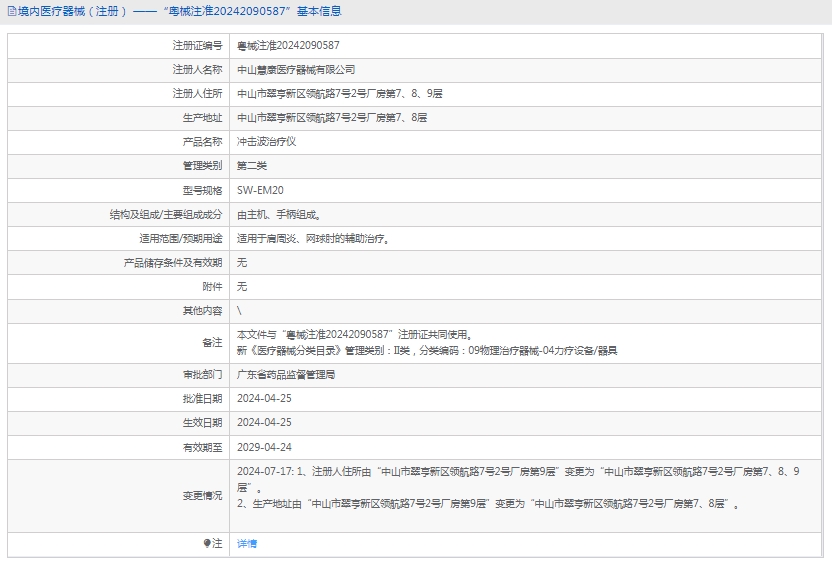Click the 批准日期 row label
Viewport: 832px width, 564px height.
point(202,399)
